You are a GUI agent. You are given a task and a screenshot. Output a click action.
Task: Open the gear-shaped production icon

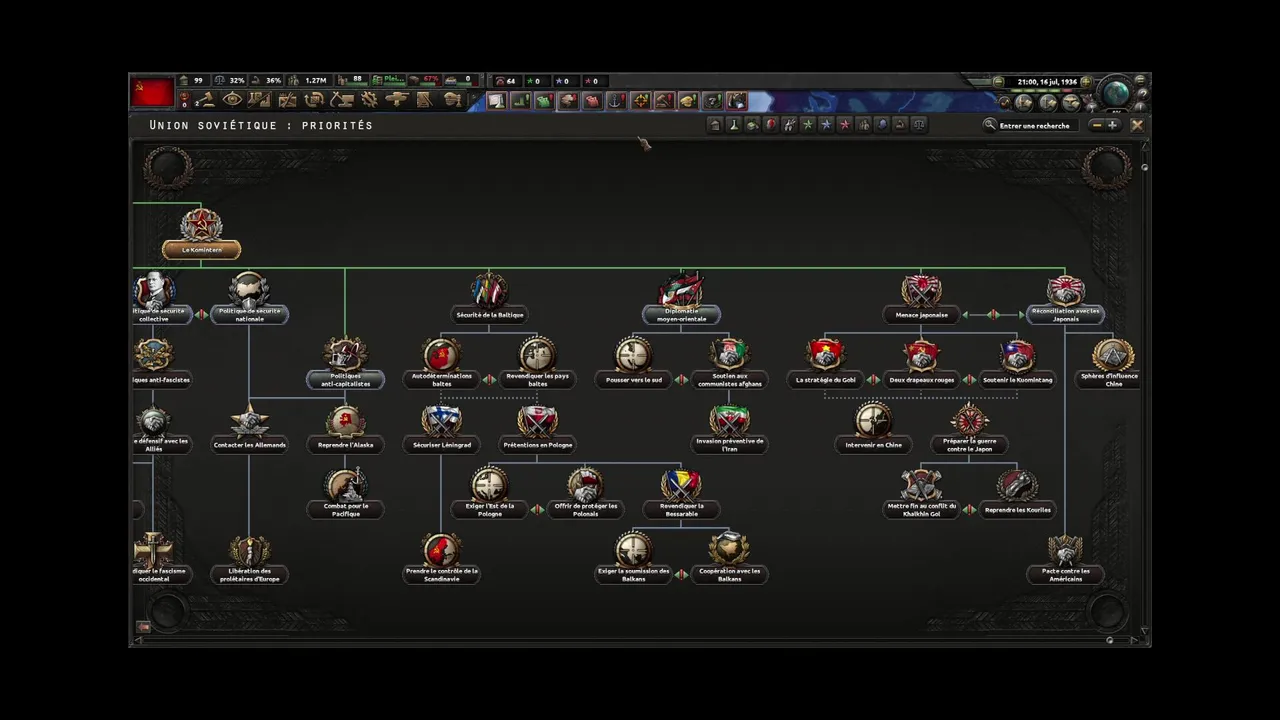pyautogui.click(x=369, y=99)
